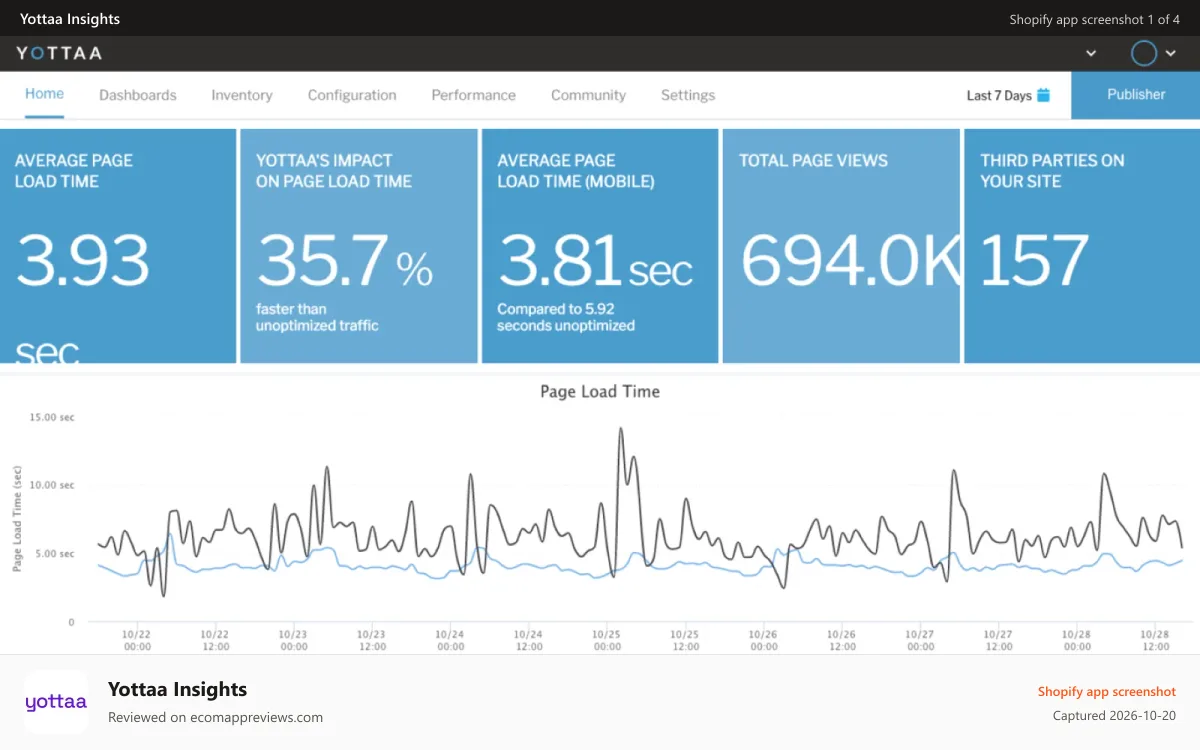Switch to the Inventory tab
Viewport: 1200px width, 750px height.
pyautogui.click(x=242, y=95)
